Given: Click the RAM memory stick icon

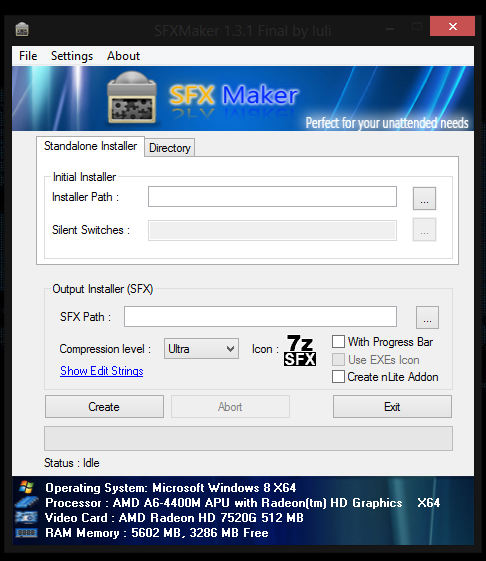Looking at the screenshot, I should pos(26,533).
